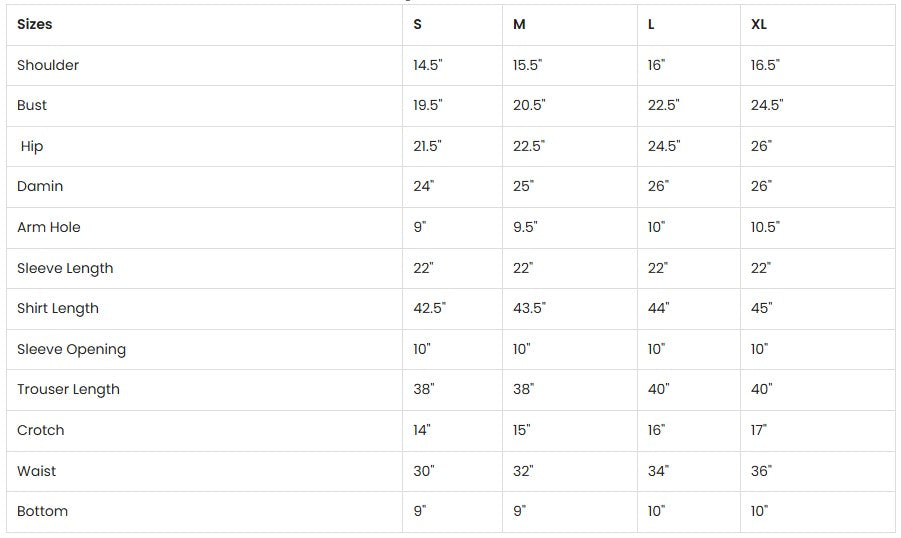Click the Waist row label
This screenshot has width=901, height=538.
pos(37,471)
